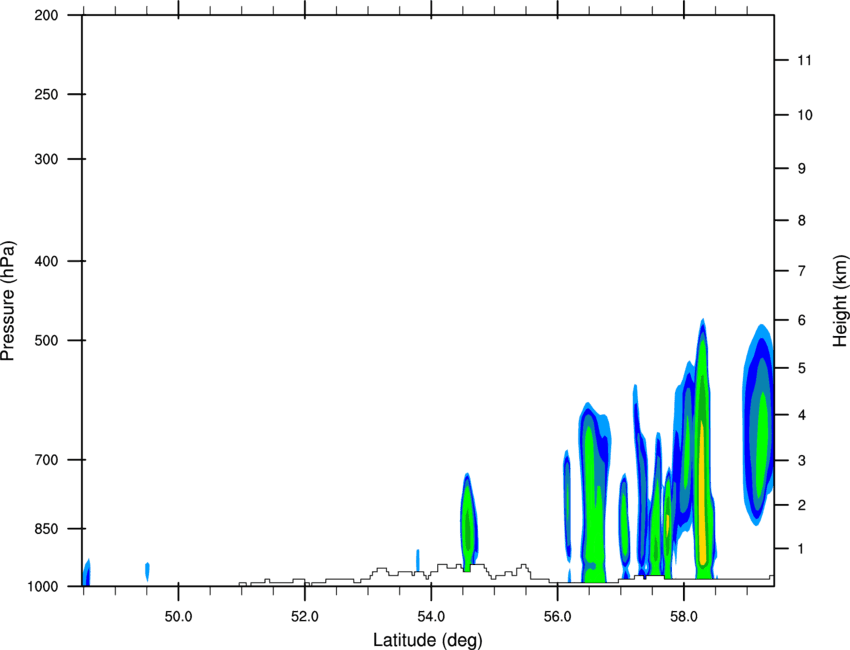Click the 850 pressure tick label
Image resolution: width=850 pixels, height=650 pixels.
point(46,528)
